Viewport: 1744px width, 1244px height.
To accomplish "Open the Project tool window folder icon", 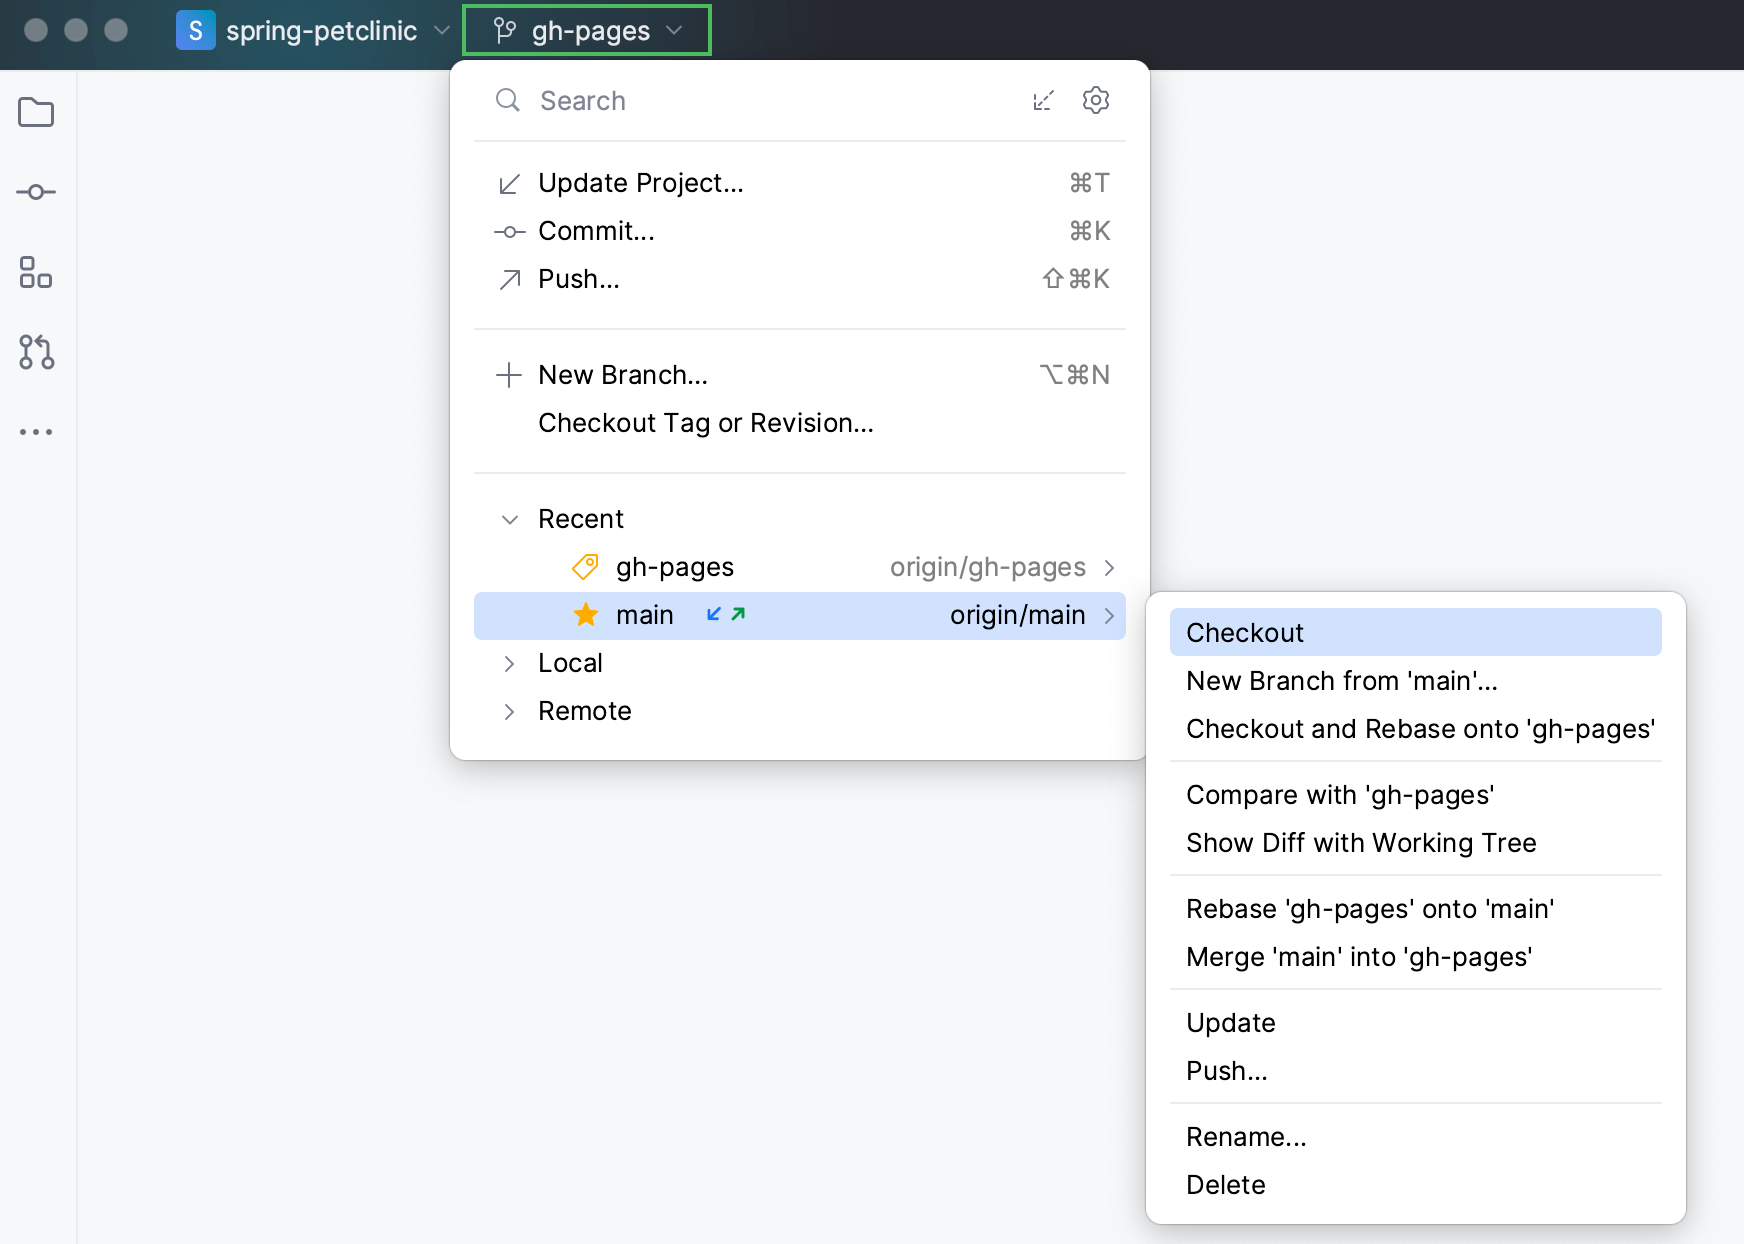I will [36, 112].
